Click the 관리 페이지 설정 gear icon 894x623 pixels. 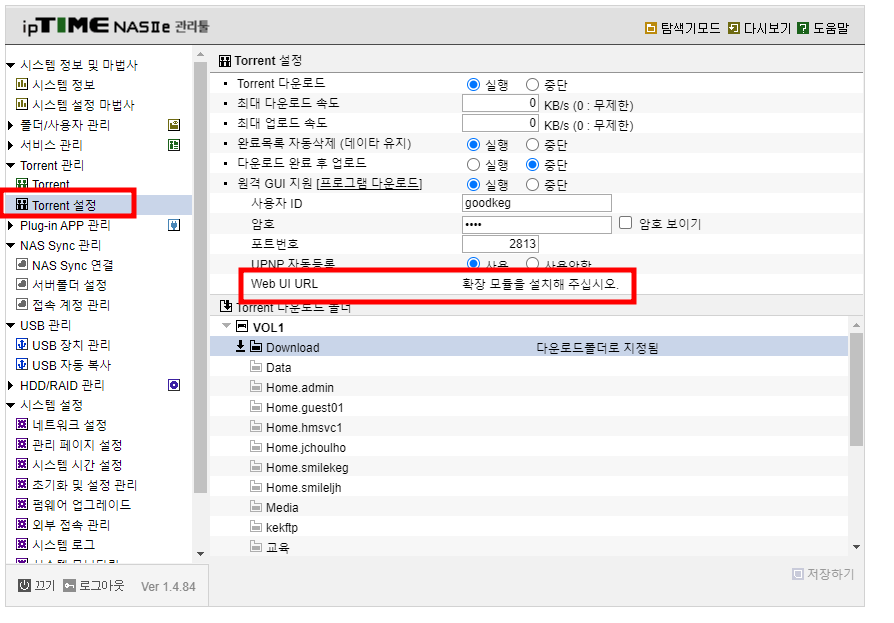[x=22, y=444]
